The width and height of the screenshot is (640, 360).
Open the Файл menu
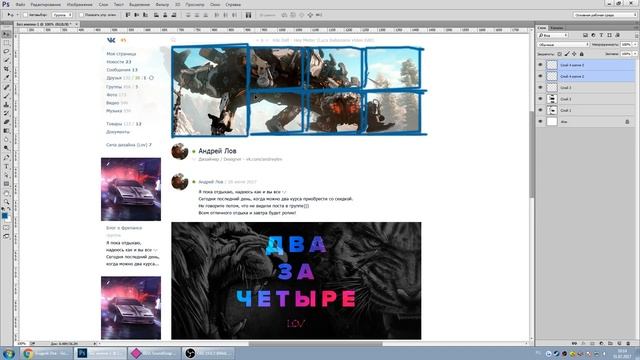(x=20, y=4)
